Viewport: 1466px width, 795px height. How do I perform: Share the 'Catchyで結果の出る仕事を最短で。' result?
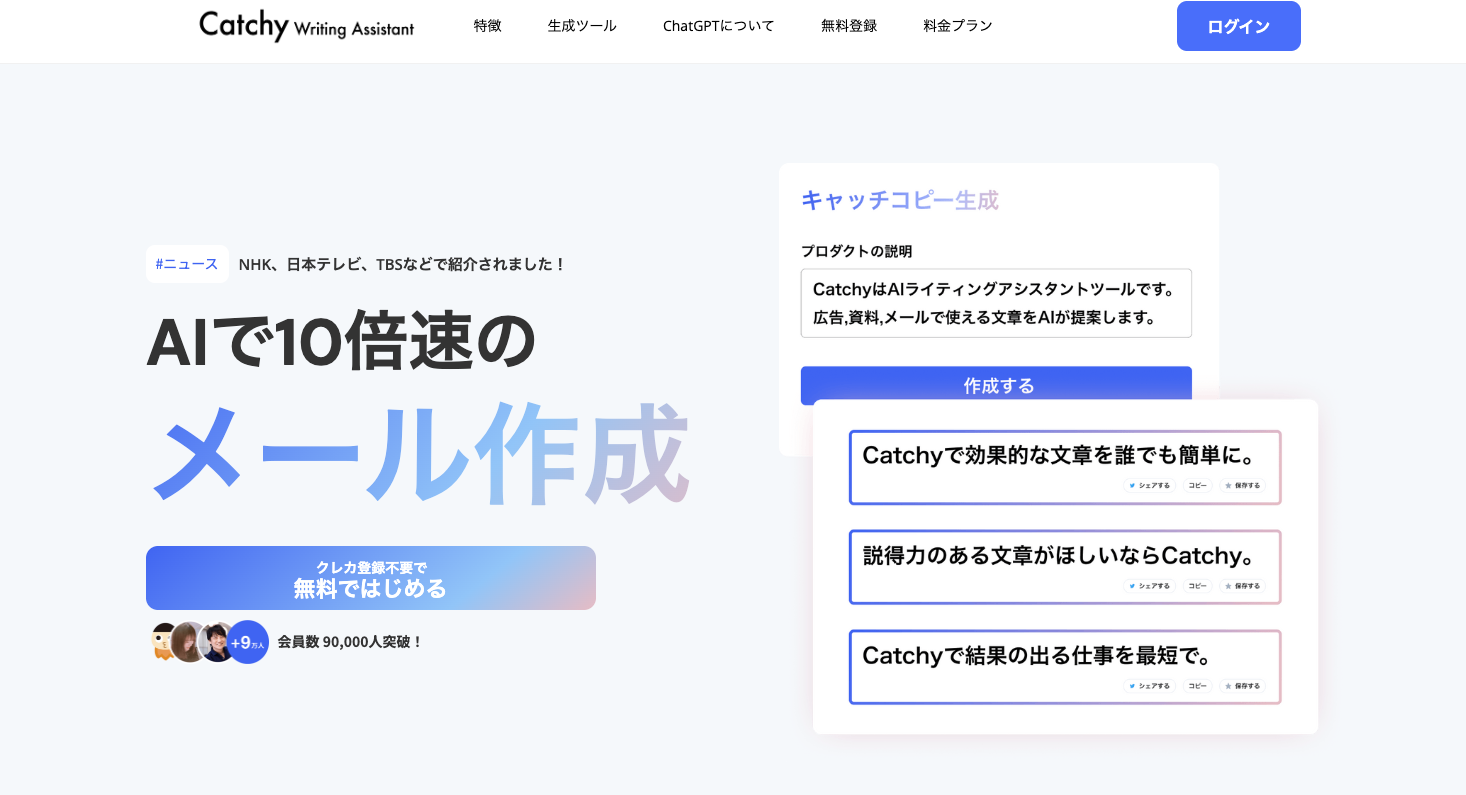click(x=1149, y=686)
